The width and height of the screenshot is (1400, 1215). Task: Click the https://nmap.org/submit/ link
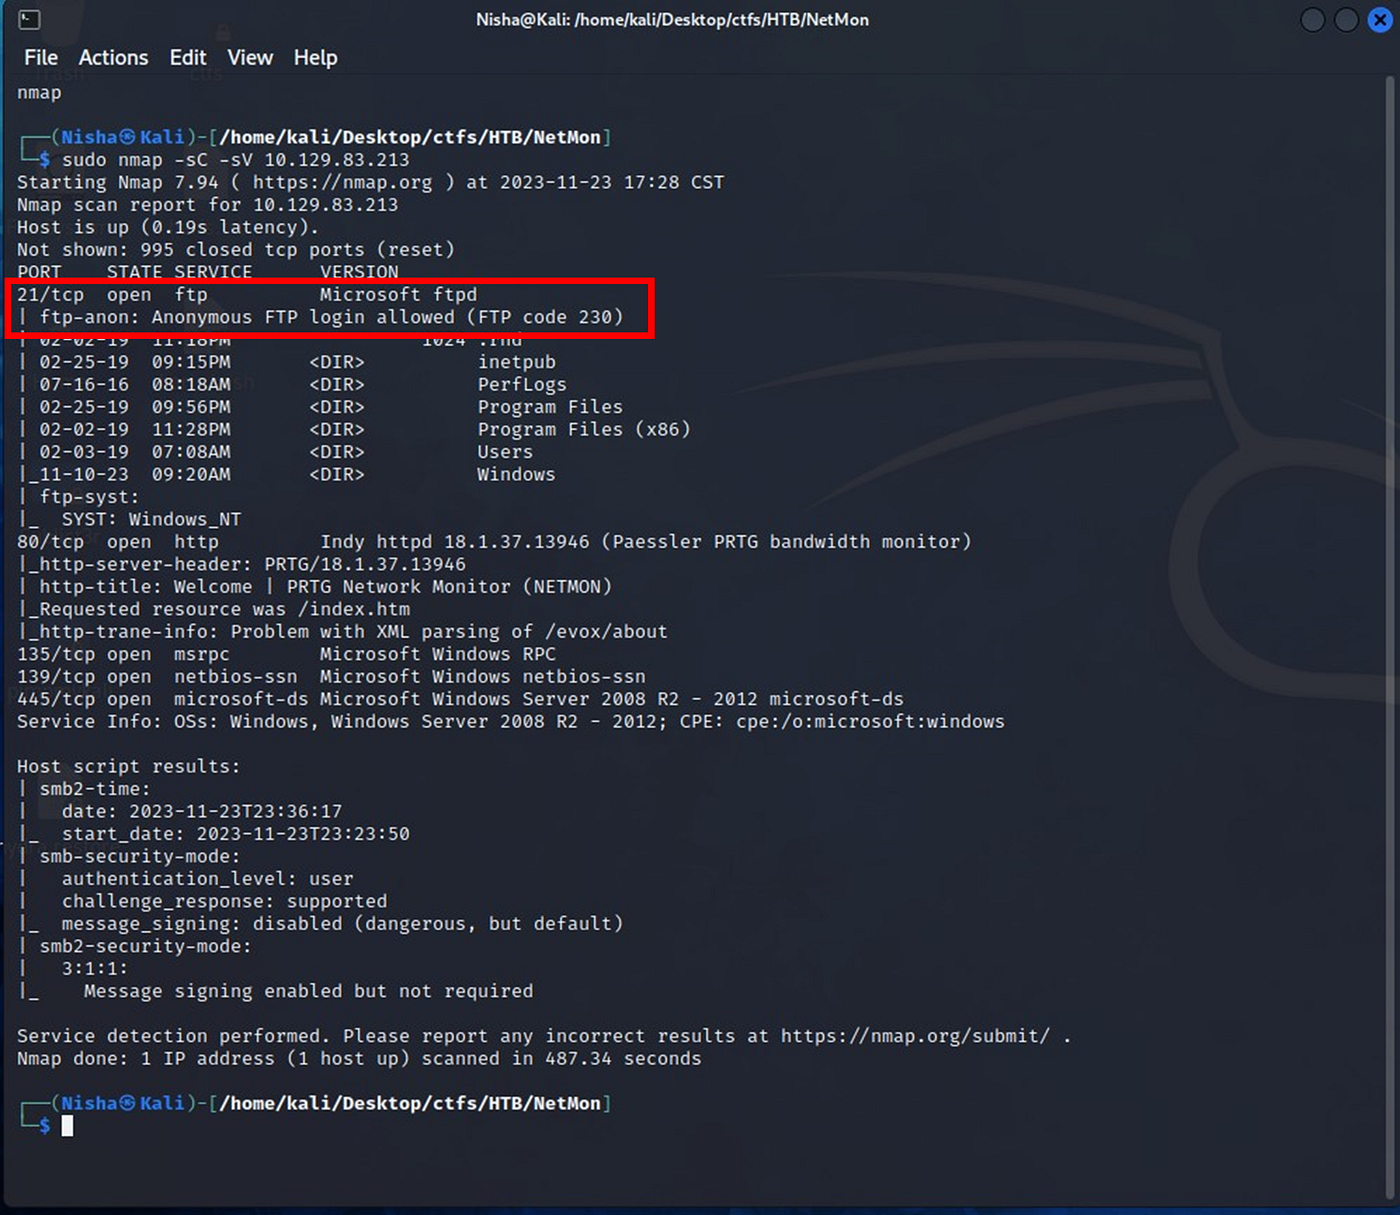915,1036
